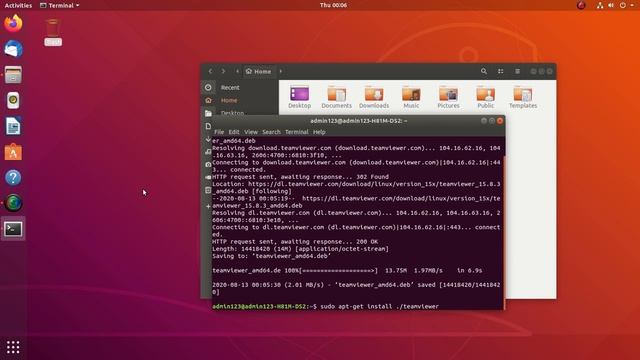This screenshot has width=640, height=360.
Task: Click the volume icon in top bar
Action: 611,5
